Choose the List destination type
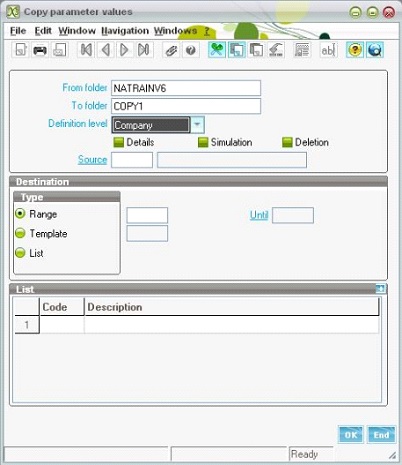 pyautogui.click(x=20, y=253)
